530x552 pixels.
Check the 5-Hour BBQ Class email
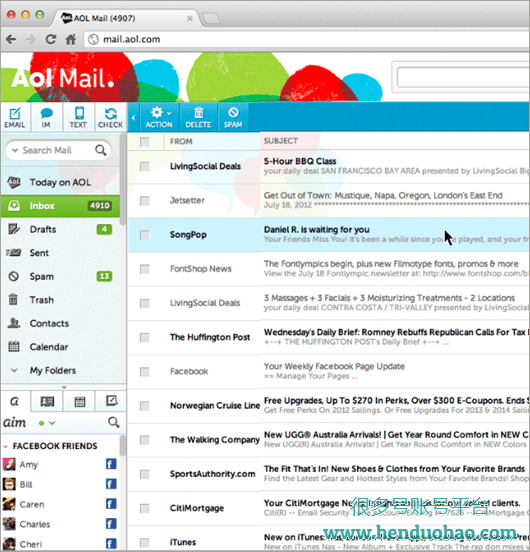point(144,167)
